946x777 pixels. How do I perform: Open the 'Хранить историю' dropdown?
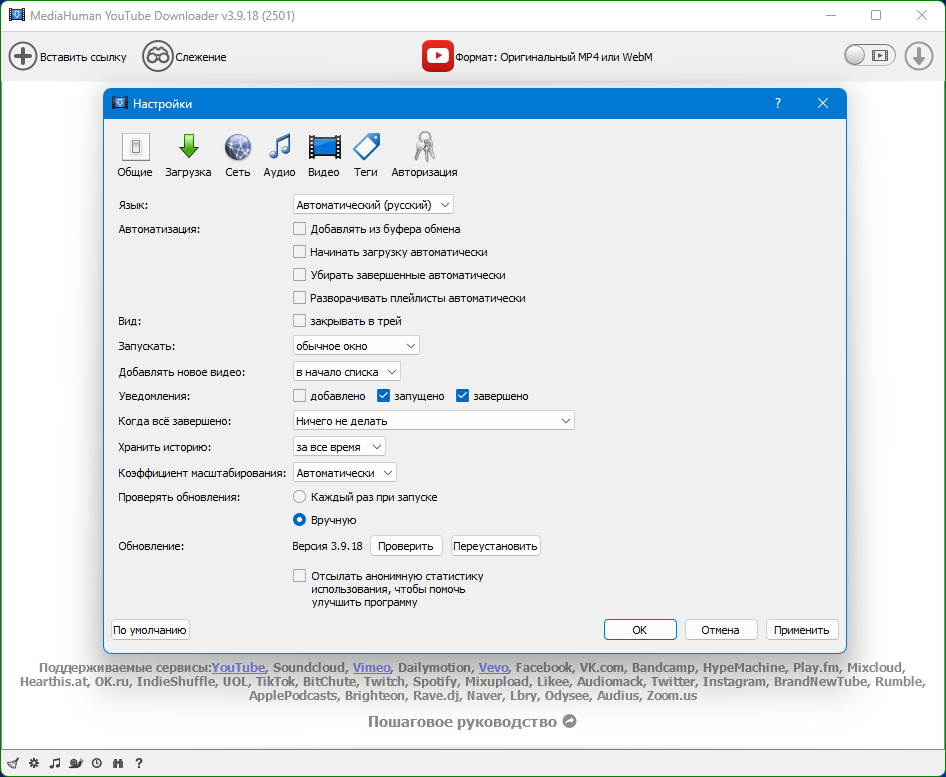(x=339, y=447)
